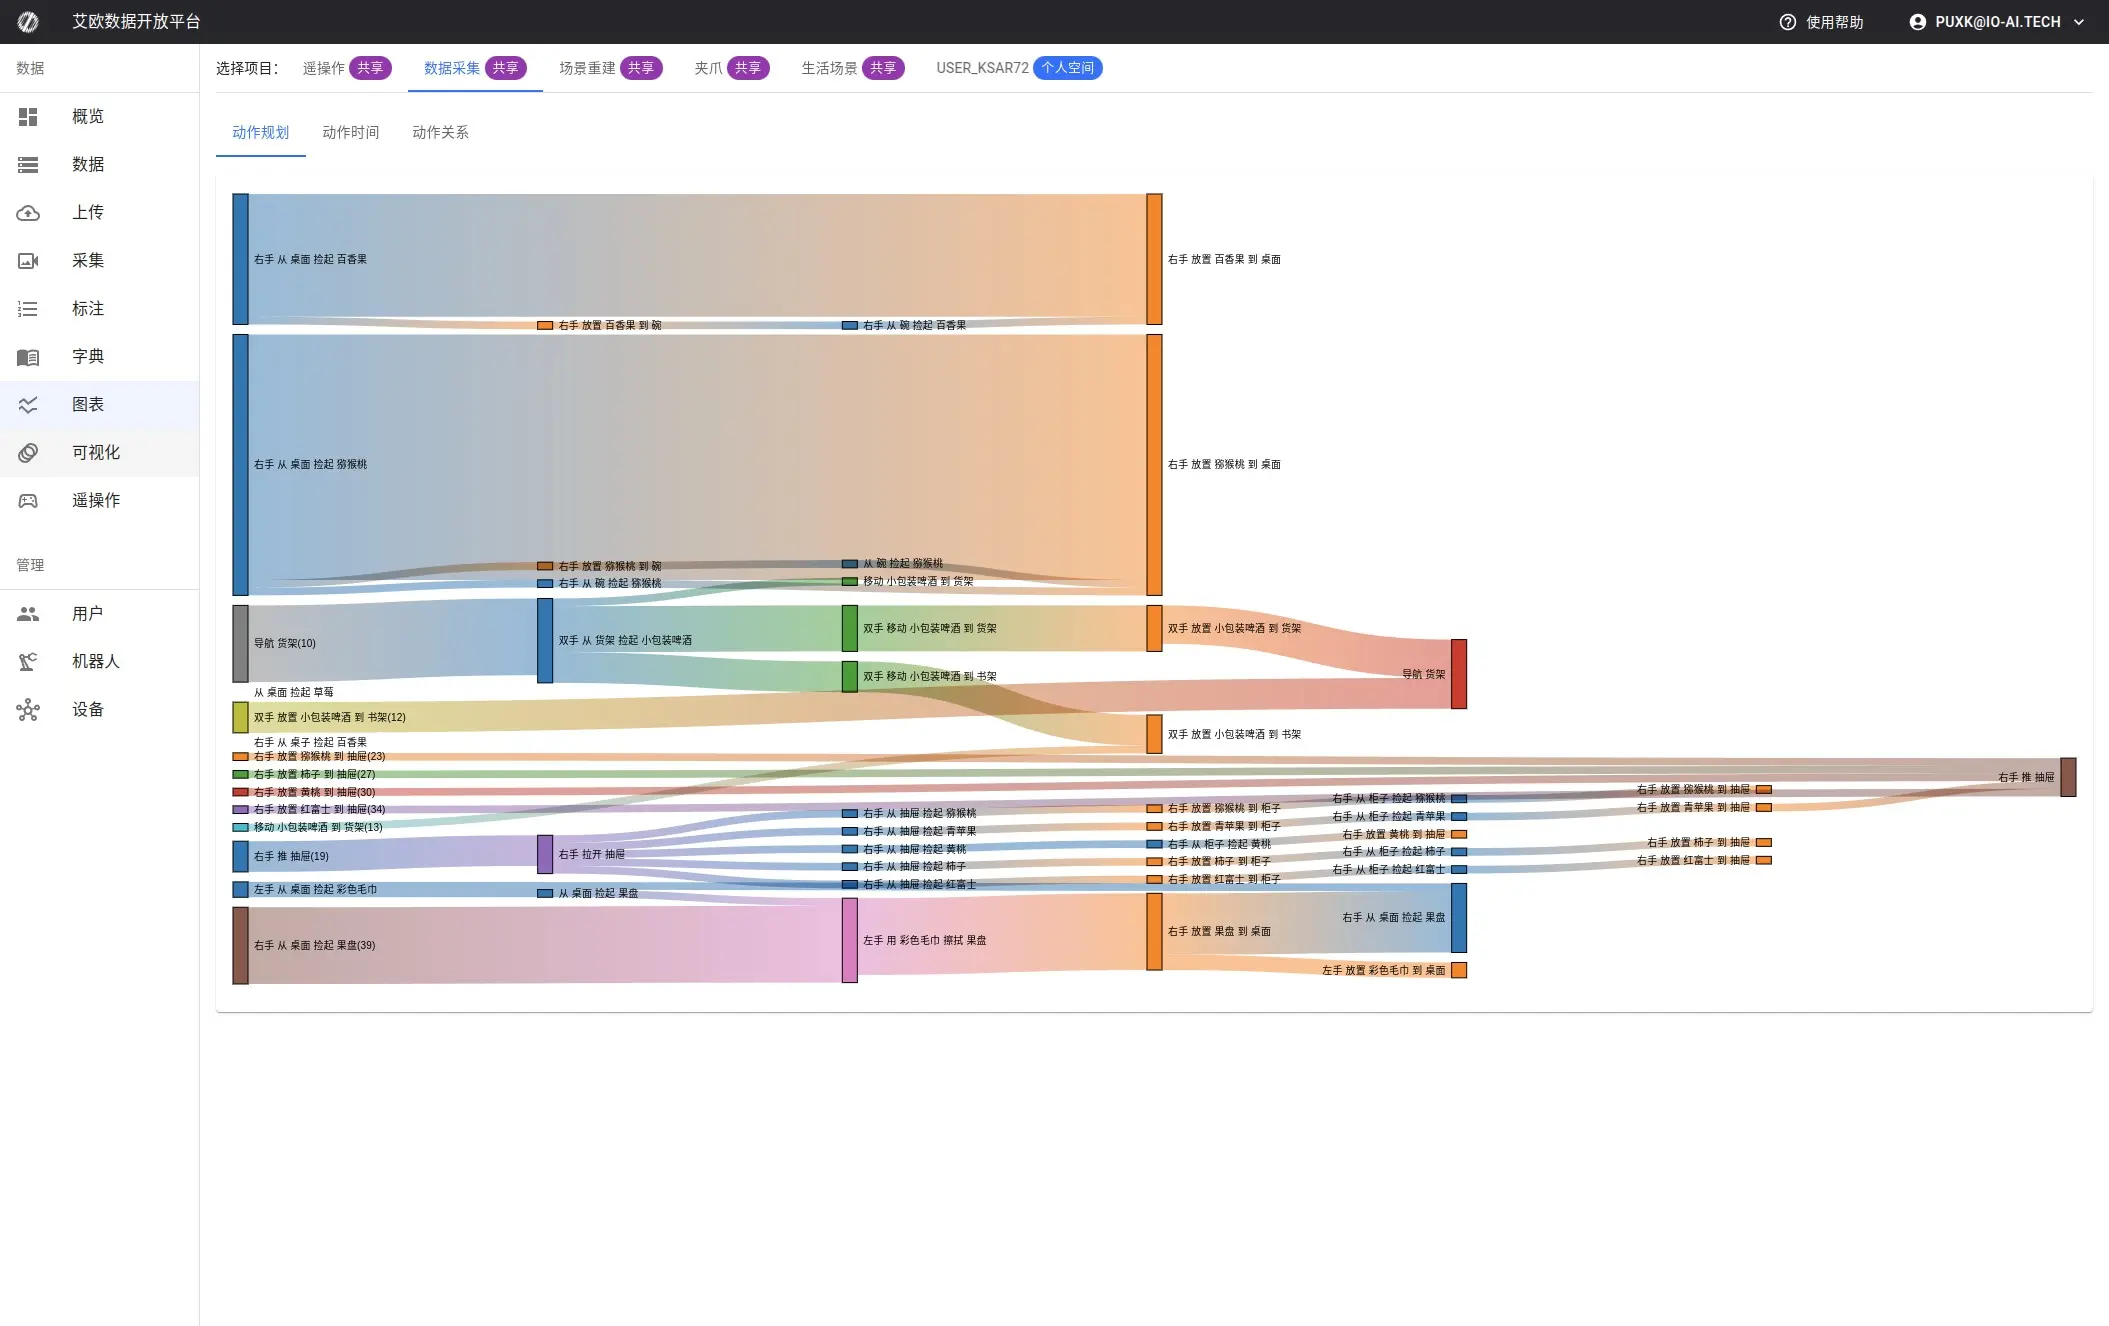The image size is (2109, 1326).
Task: Click the data collection camera icon
Action: pos(28,261)
